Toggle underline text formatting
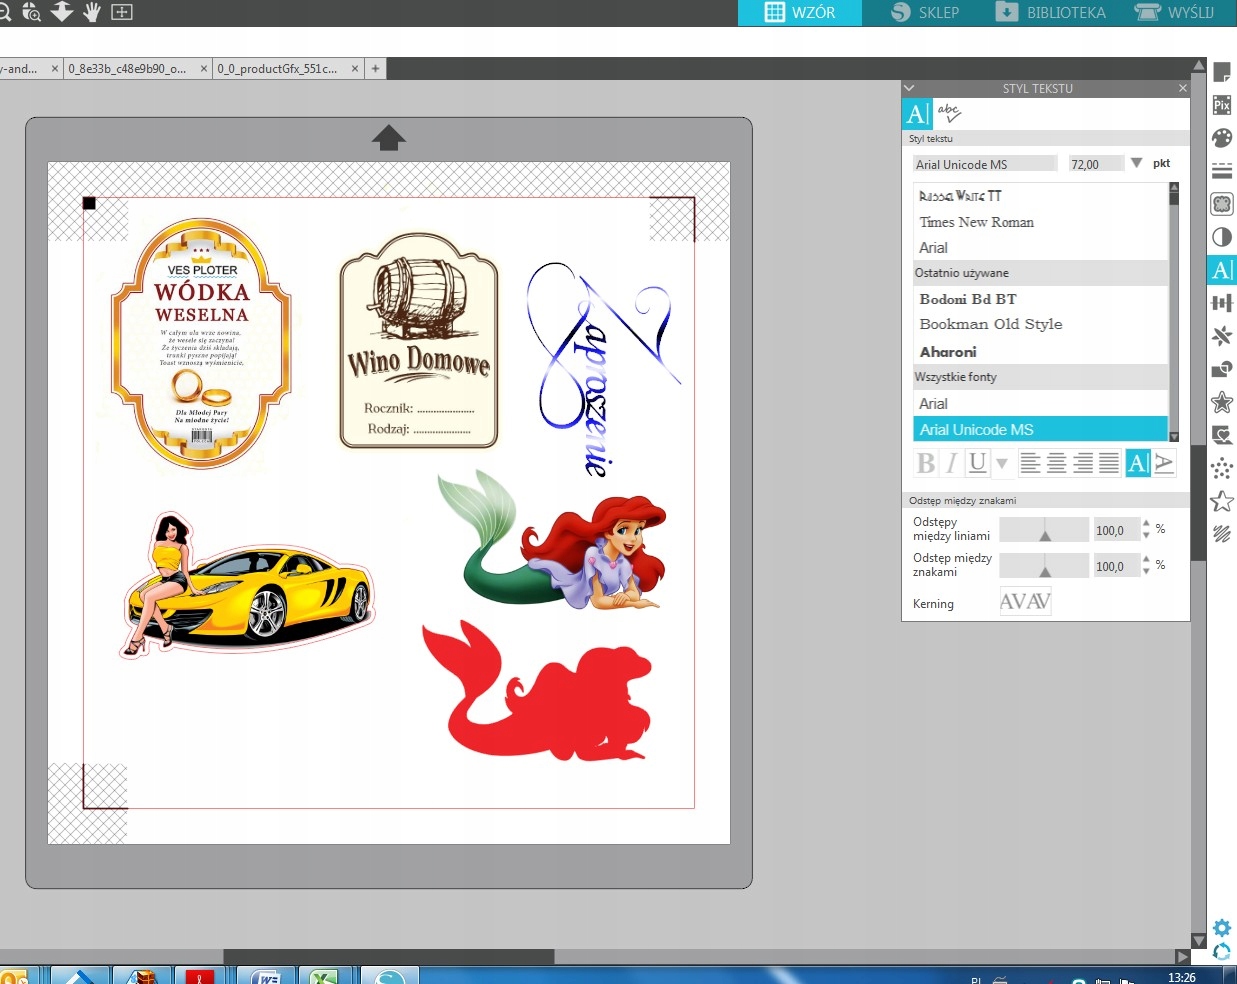Image resolution: width=1237 pixels, height=984 pixels. click(977, 463)
